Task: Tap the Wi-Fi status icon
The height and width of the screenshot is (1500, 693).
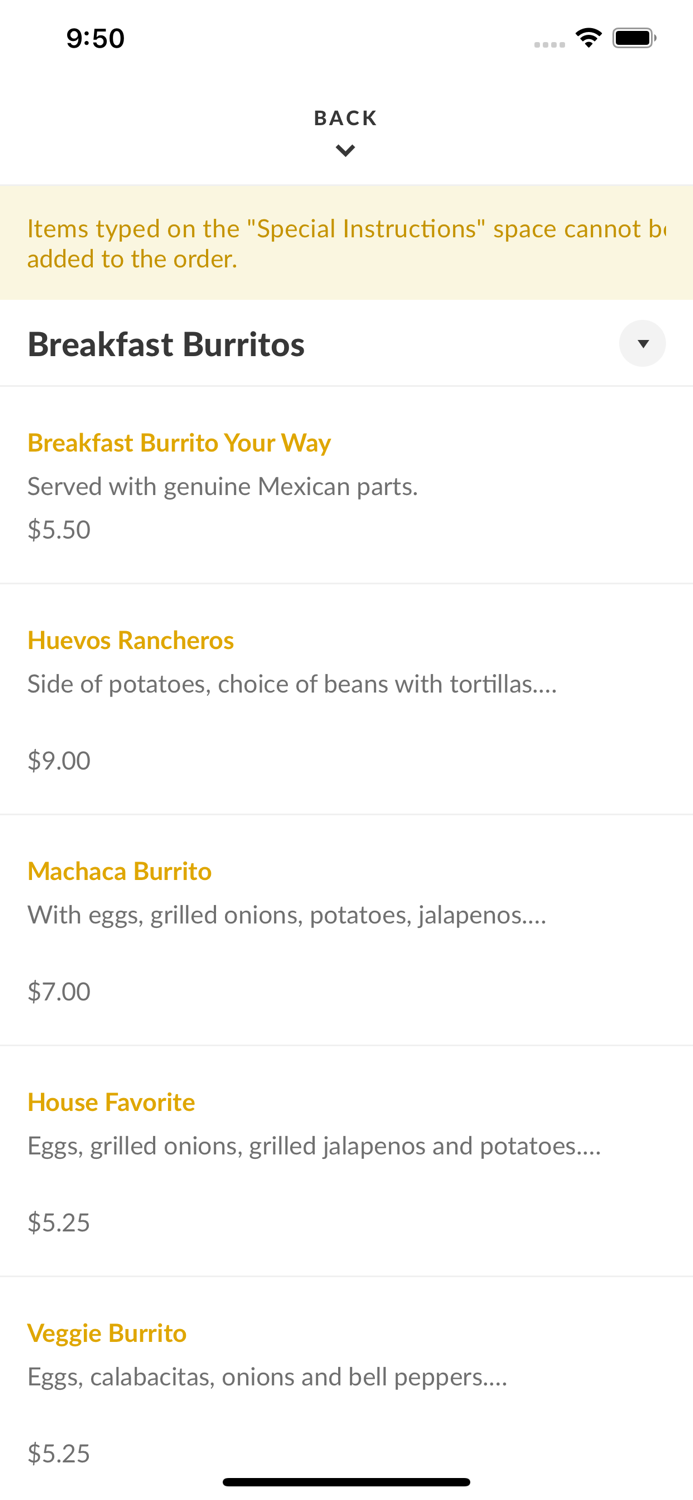Action: tap(588, 37)
